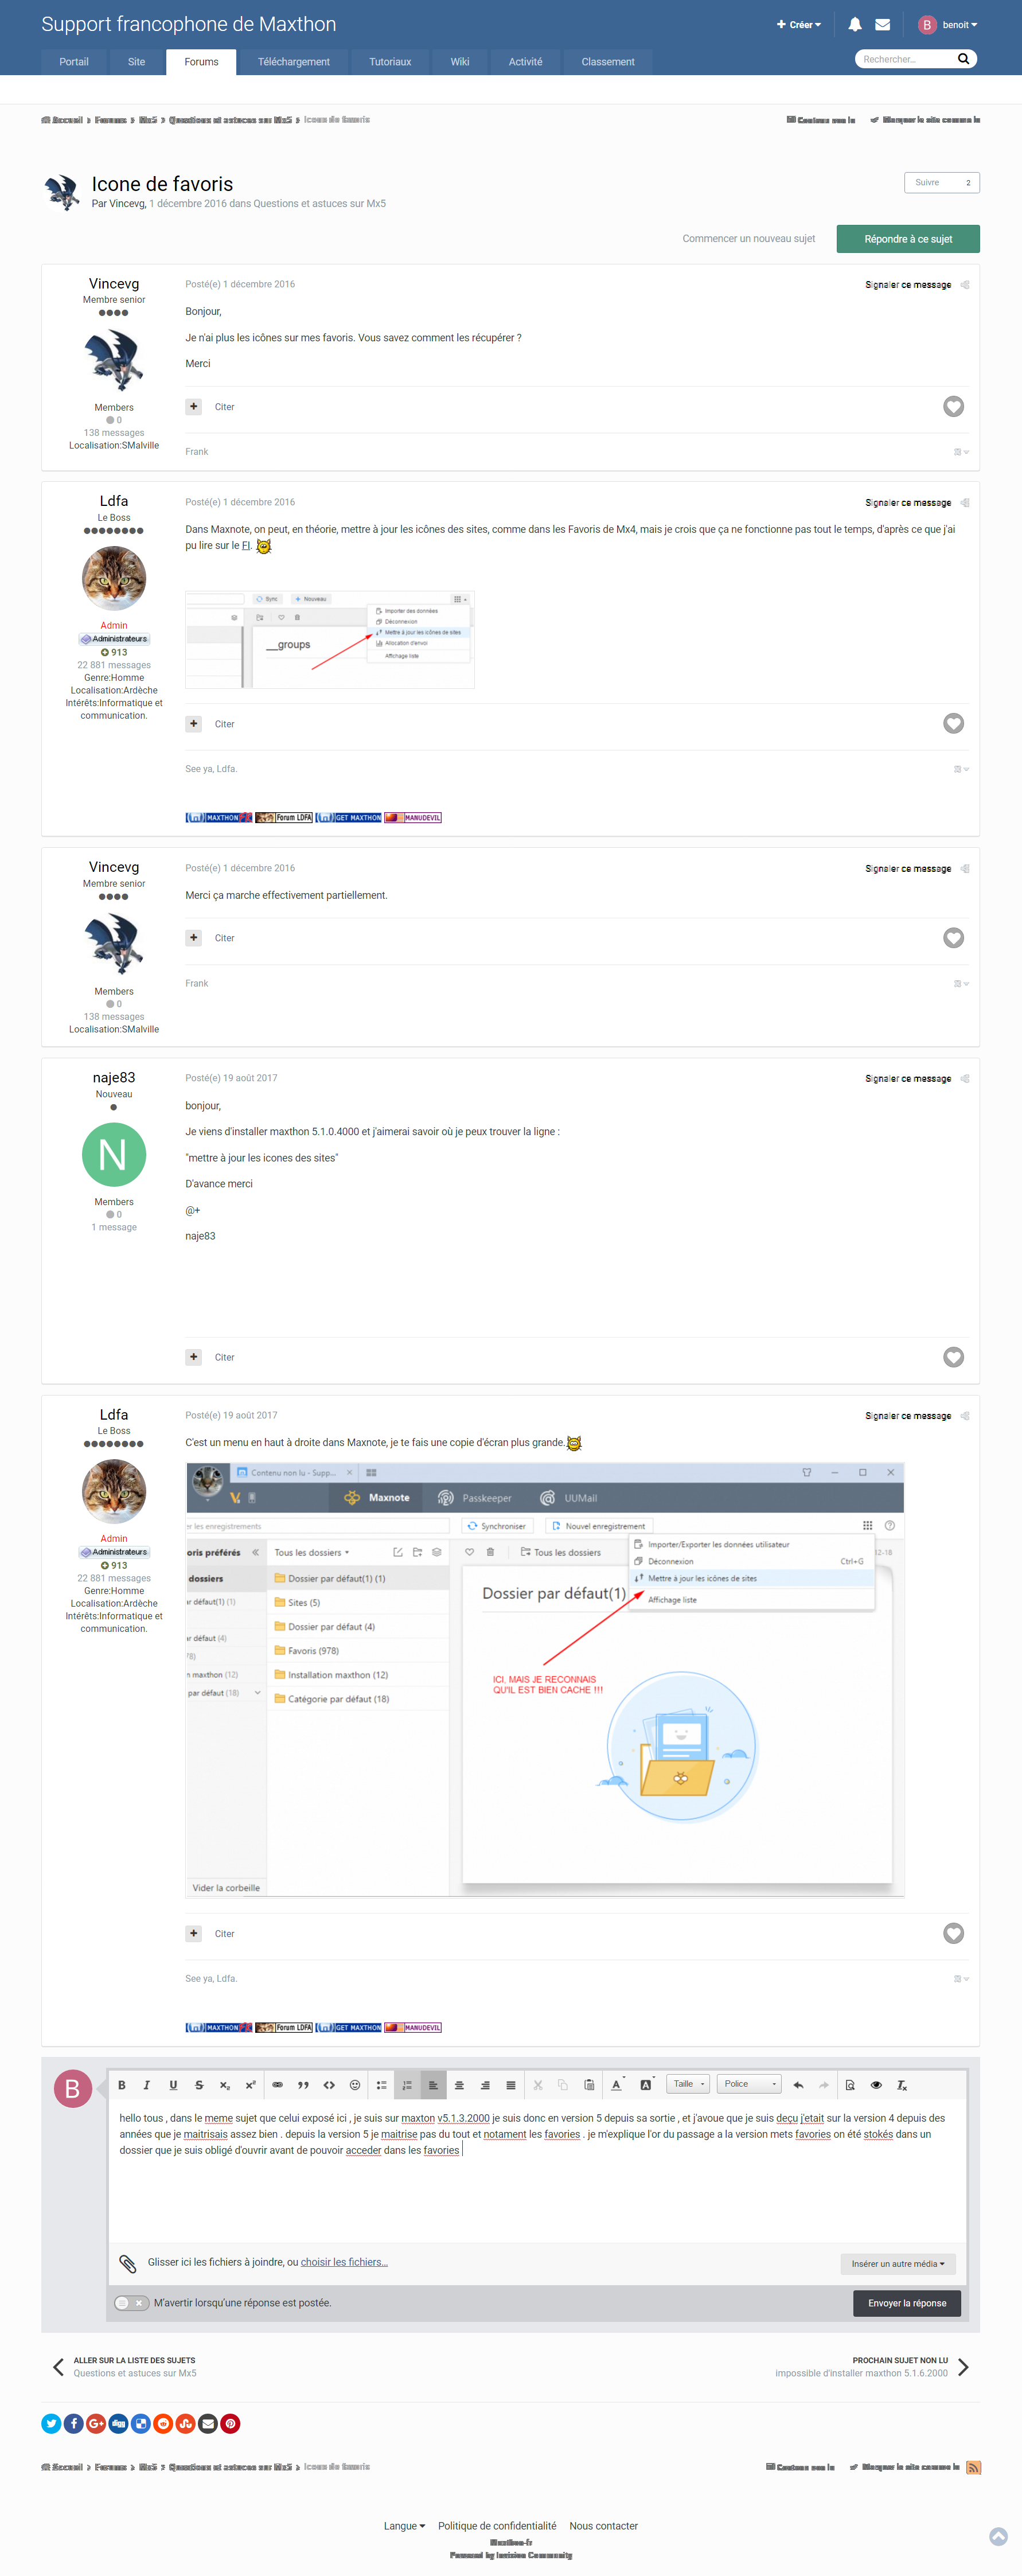Click Répondre à ce sujet button
Viewport: 1022px width, 2576px height.
click(908, 239)
